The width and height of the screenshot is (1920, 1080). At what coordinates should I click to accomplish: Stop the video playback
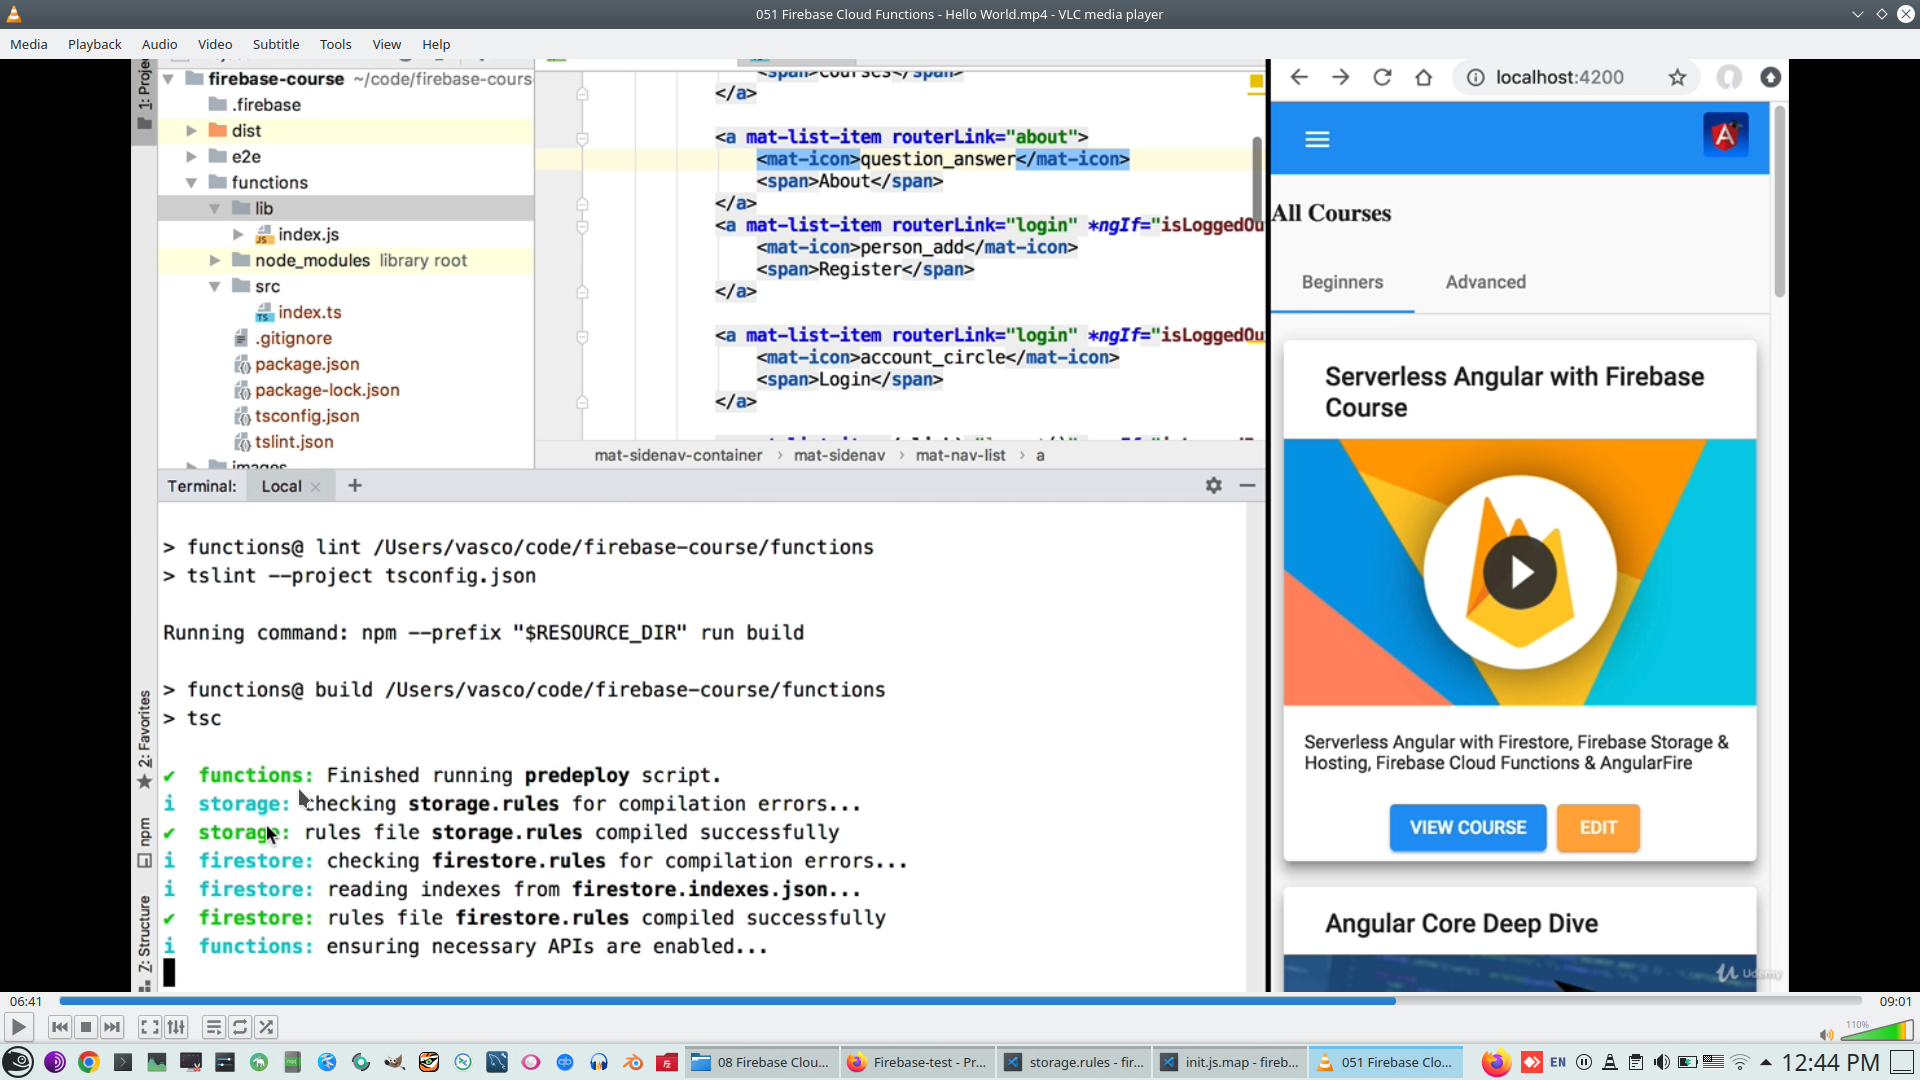pyautogui.click(x=86, y=1027)
